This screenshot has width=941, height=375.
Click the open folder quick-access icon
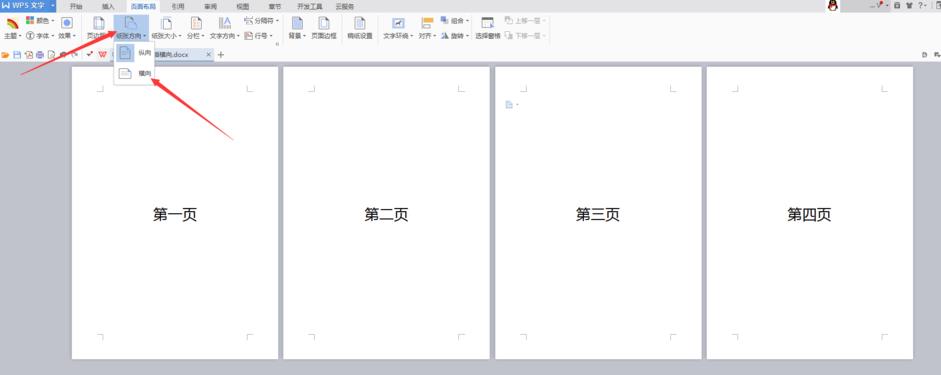[5, 55]
